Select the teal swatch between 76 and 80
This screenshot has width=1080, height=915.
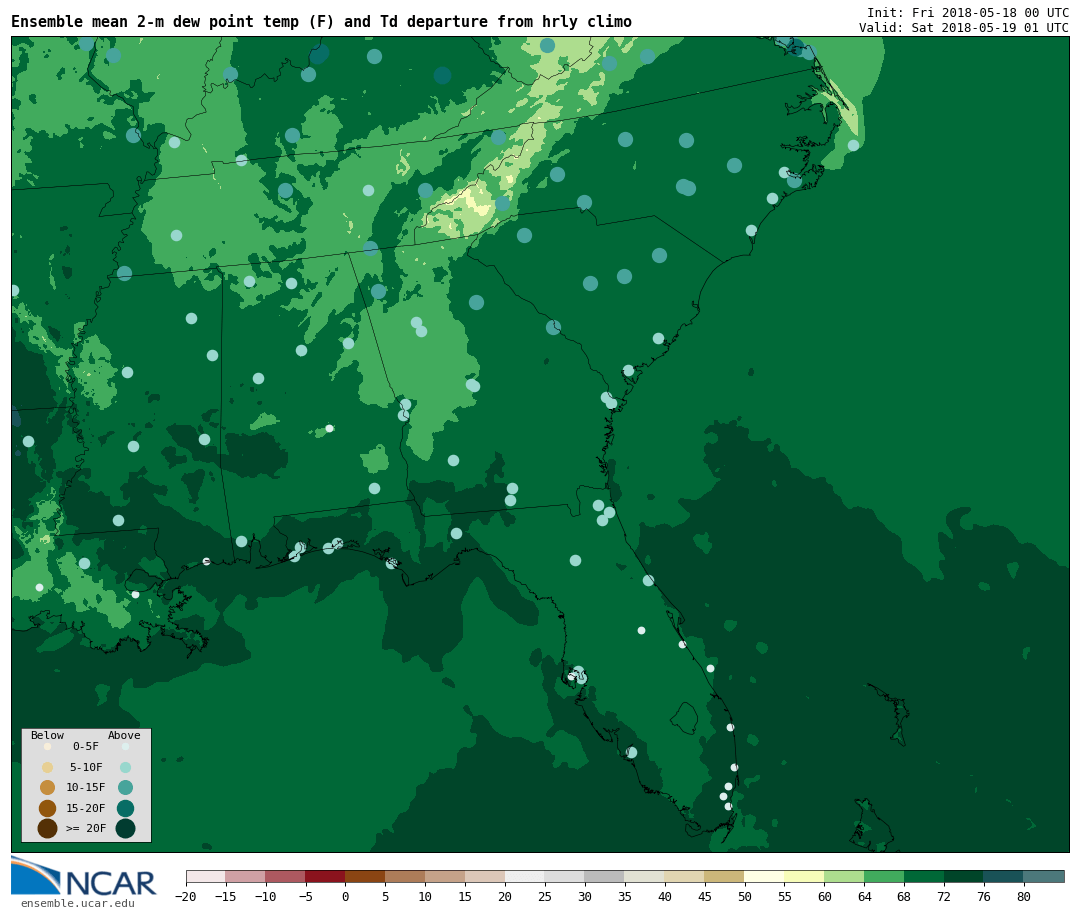tap(1005, 876)
